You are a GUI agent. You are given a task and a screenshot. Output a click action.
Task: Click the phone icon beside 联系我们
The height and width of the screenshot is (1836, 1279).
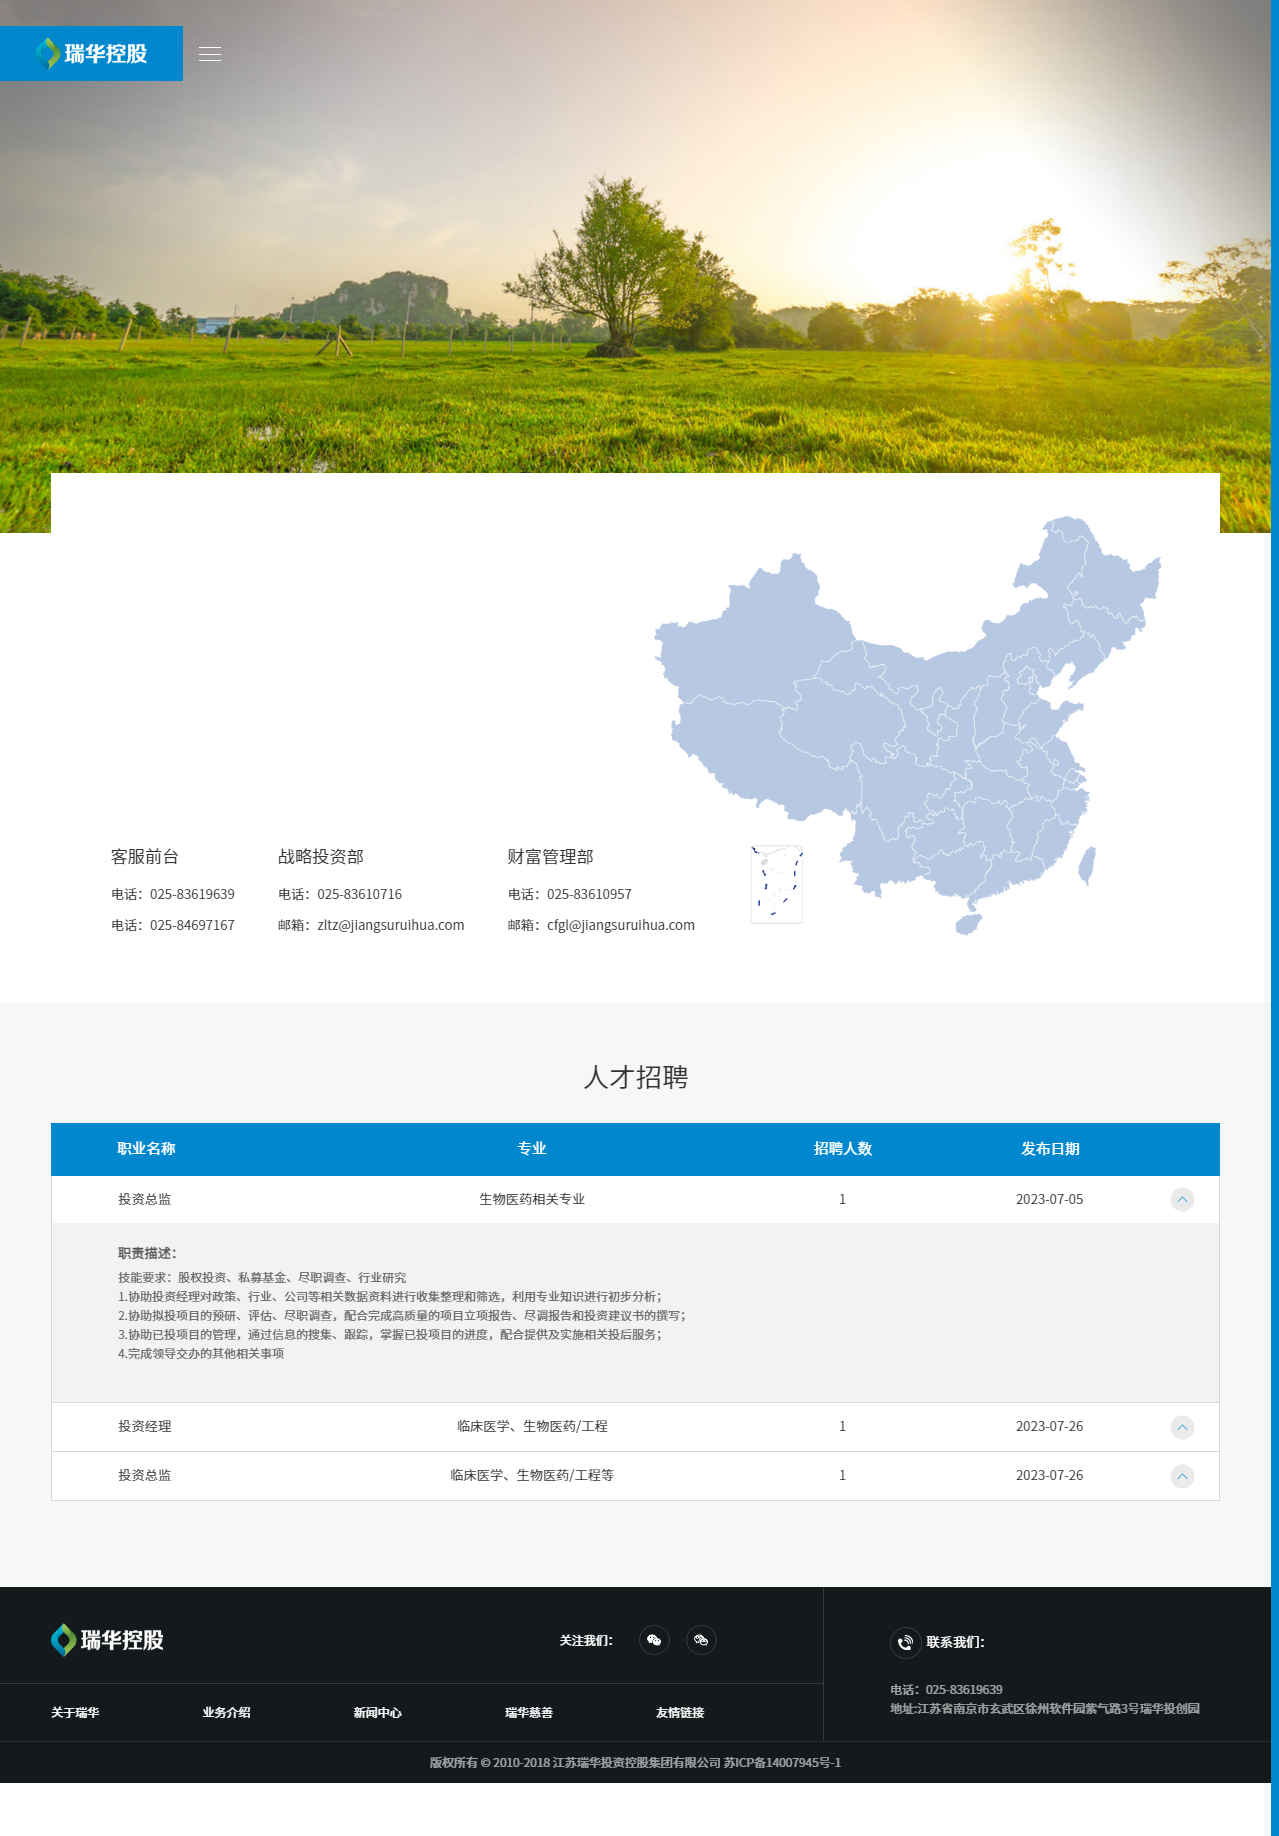(905, 1642)
